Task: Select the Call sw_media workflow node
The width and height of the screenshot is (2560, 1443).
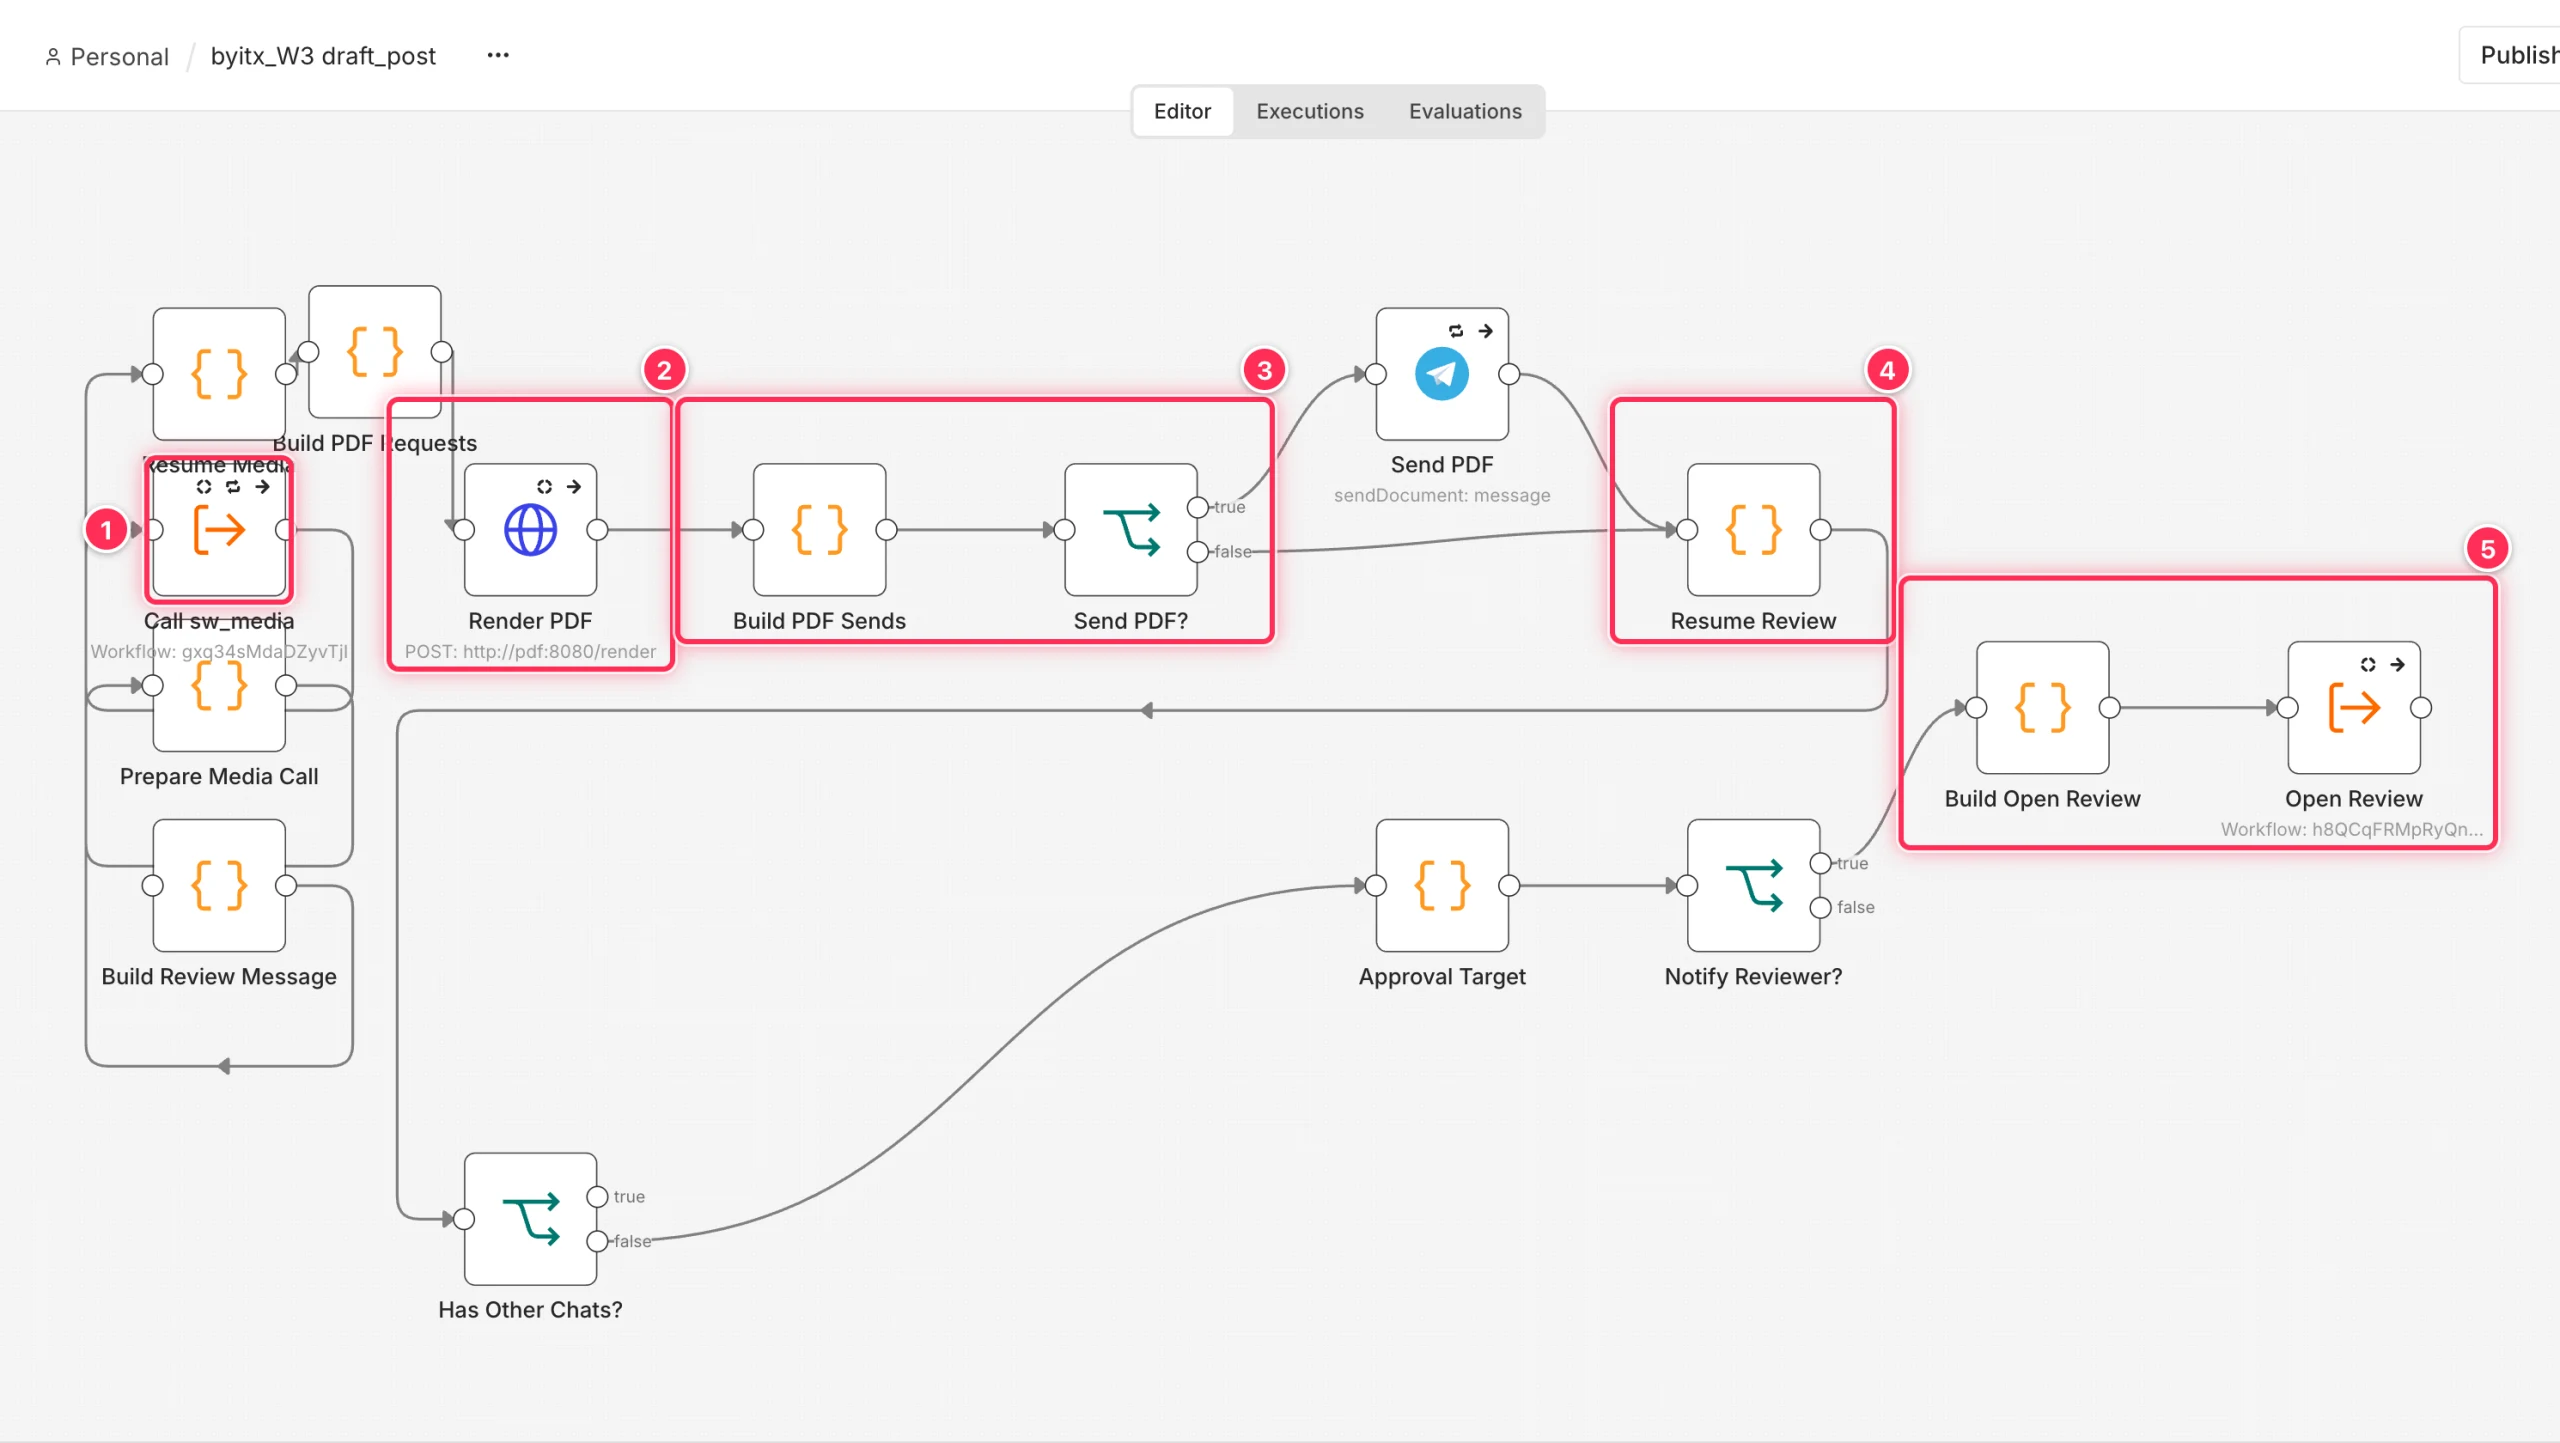Action: coord(219,529)
